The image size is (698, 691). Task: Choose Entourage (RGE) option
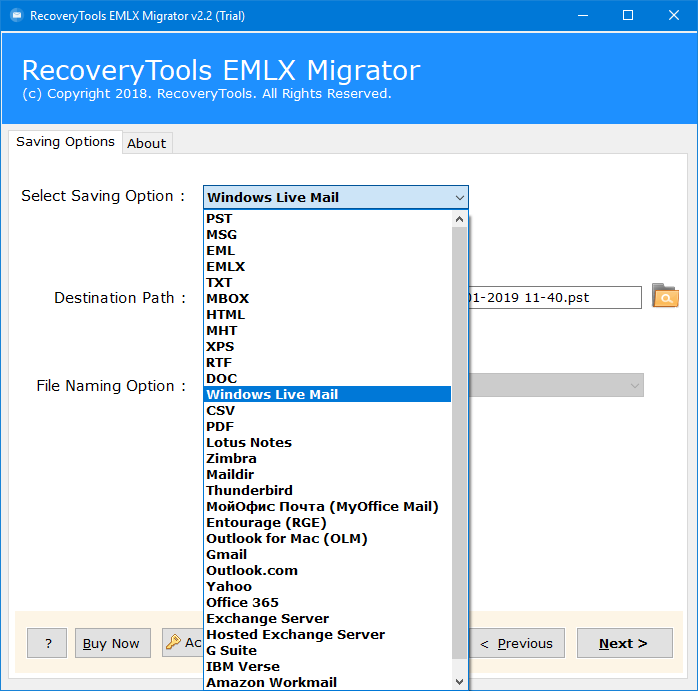327,523
